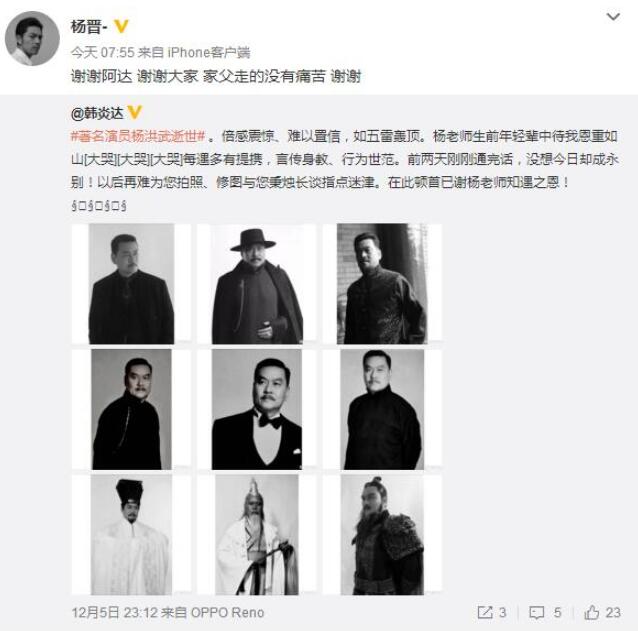638x631 pixels.
Task: Open the first portrait photo in the grid
Action: pyautogui.click(x=131, y=284)
